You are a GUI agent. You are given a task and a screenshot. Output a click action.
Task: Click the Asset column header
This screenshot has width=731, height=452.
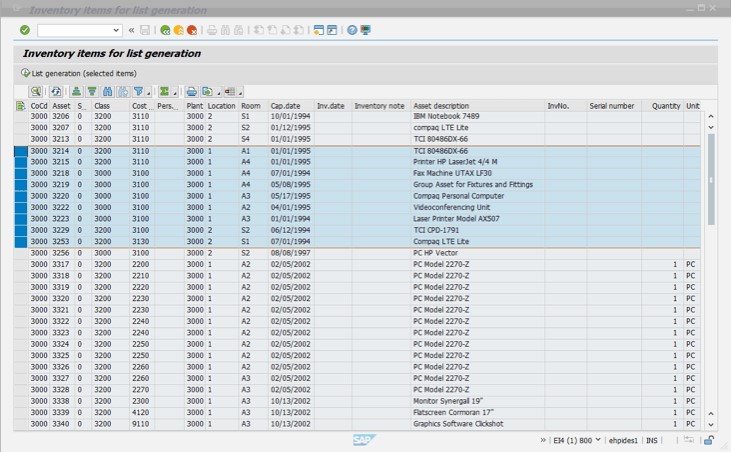61,106
